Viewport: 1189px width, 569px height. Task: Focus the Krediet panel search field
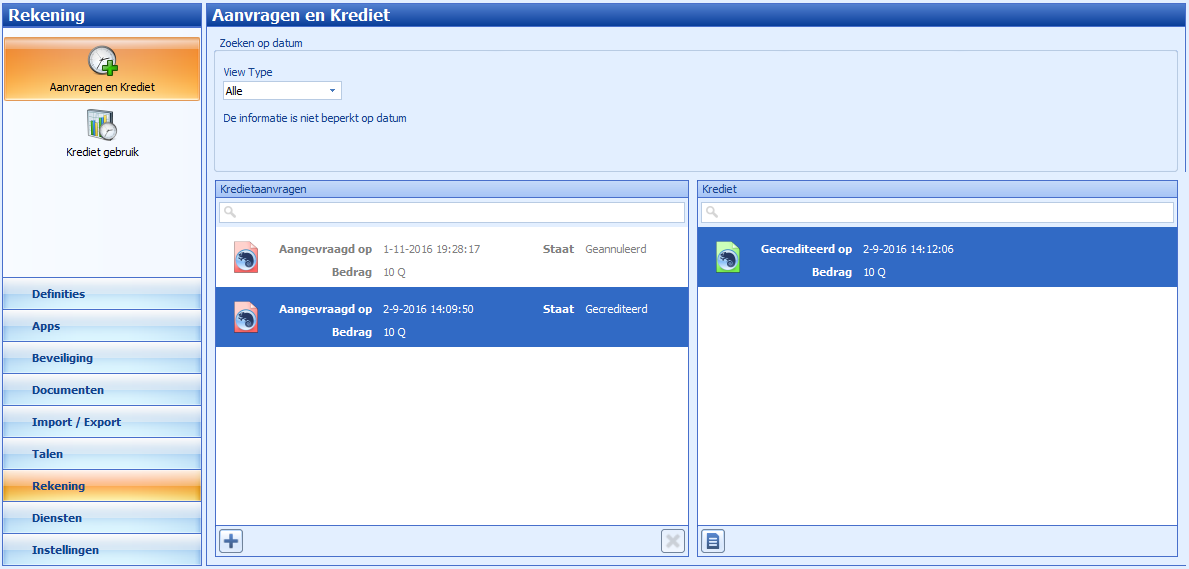937,212
